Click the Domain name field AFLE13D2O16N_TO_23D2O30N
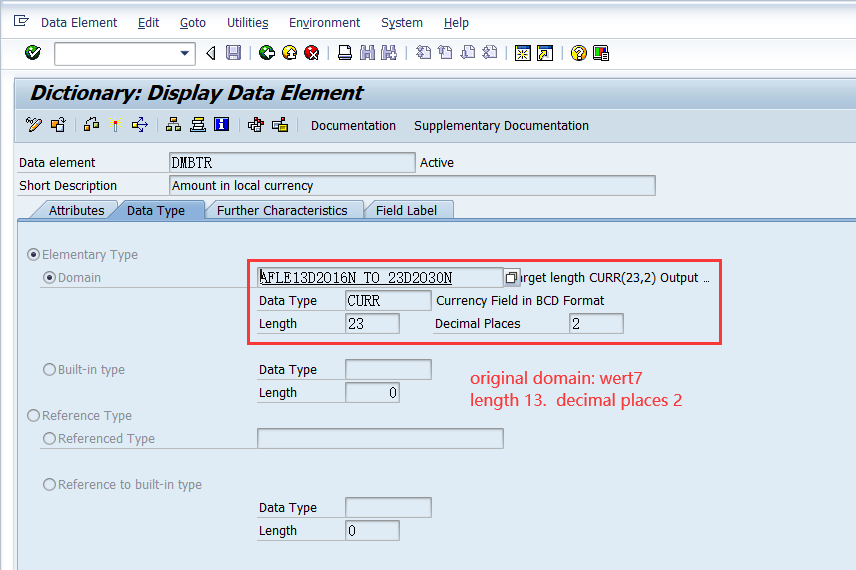The height and width of the screenshot is (570, 856). (x=380, y=277)
